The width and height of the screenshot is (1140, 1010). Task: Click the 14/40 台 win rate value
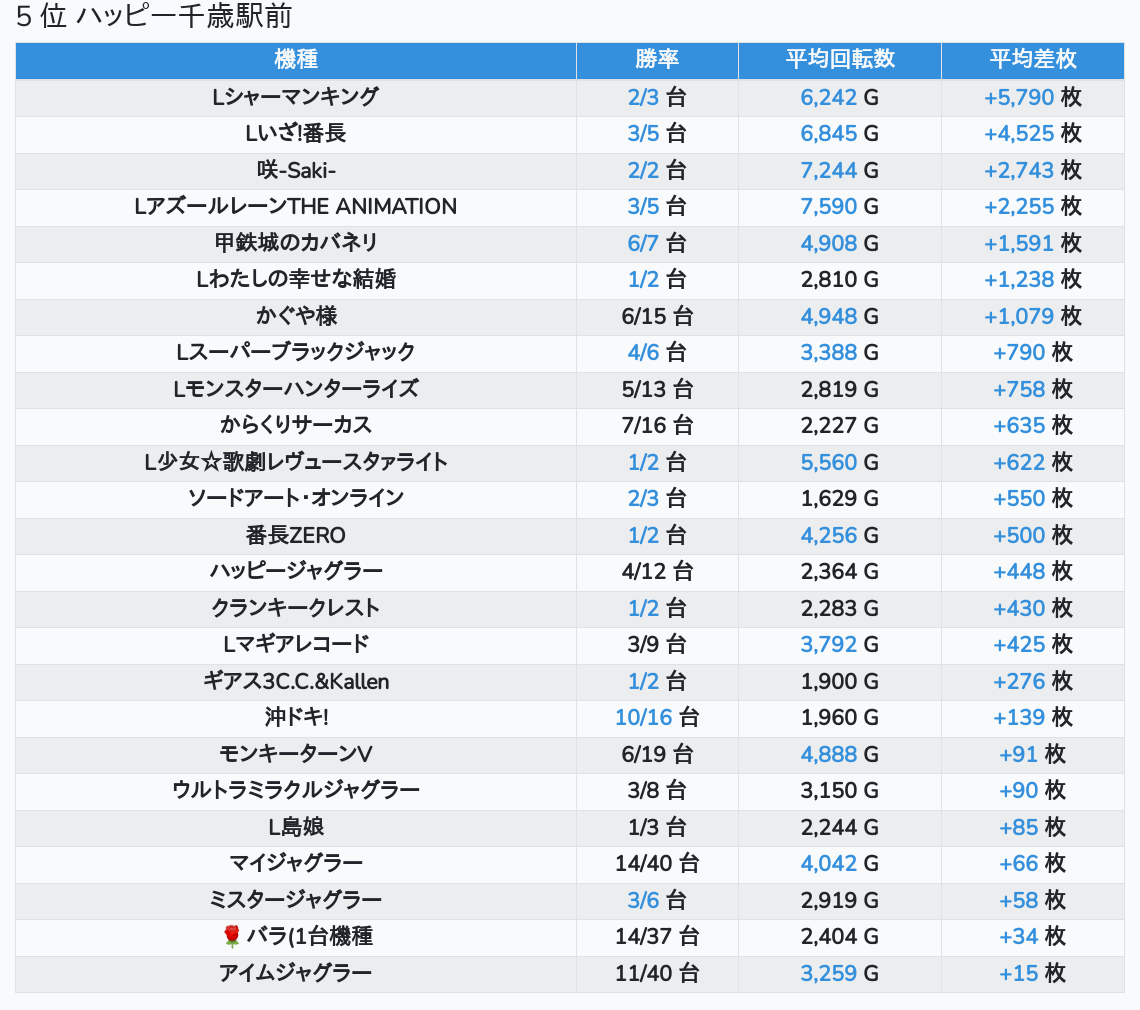(x=657, y=864)
